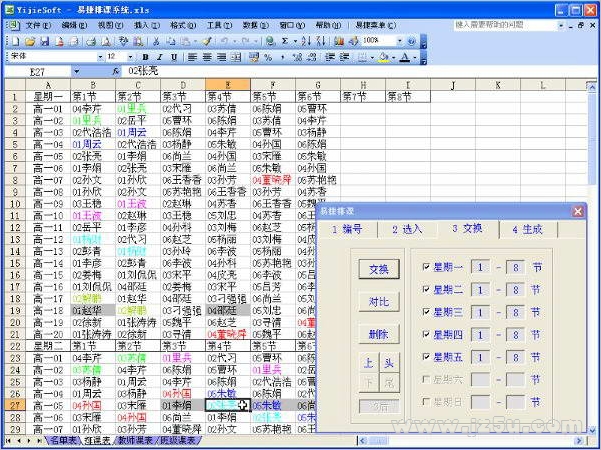The image size is (601, 450).
Task: Run the Spelling check icon
Action: coord(123,41)
